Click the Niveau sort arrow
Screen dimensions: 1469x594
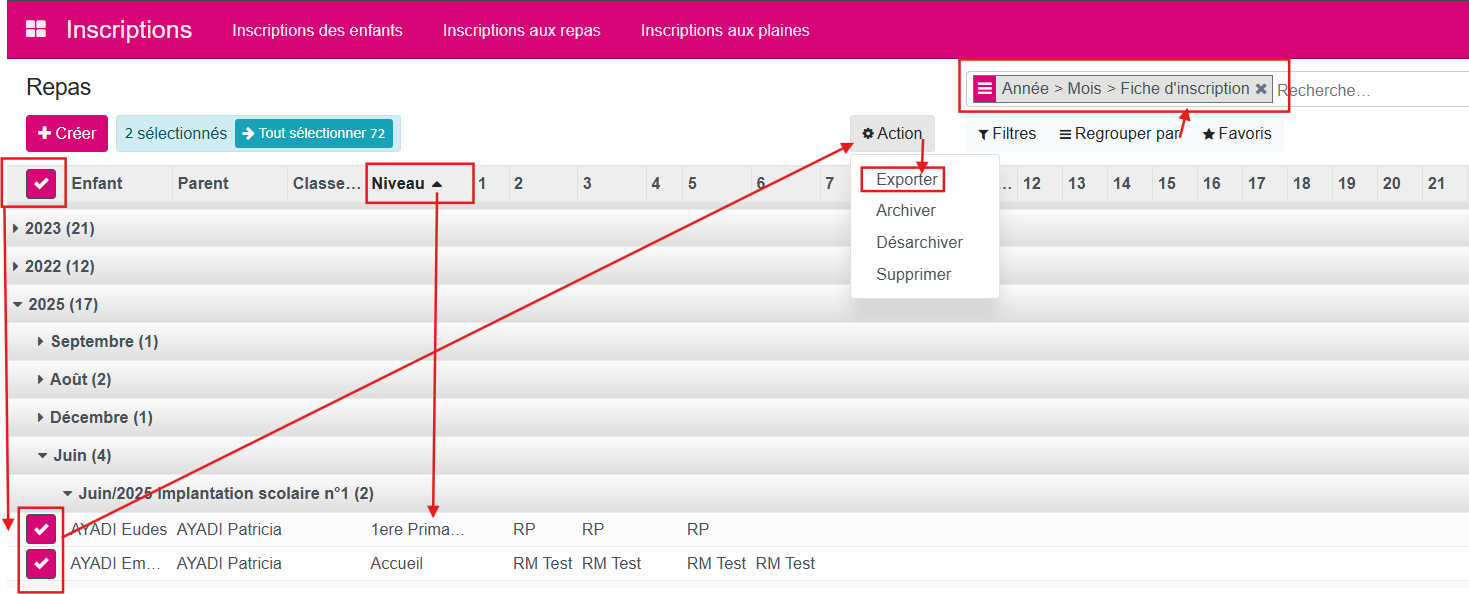437,184
